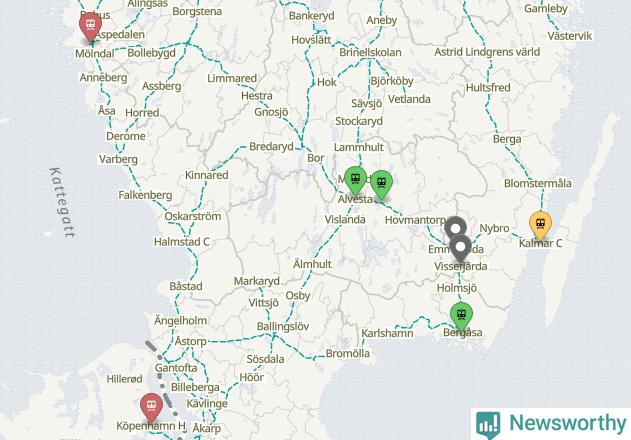Select the Hultsfred label on map
This screenshot has height=440, width=631.
[488, 88]
